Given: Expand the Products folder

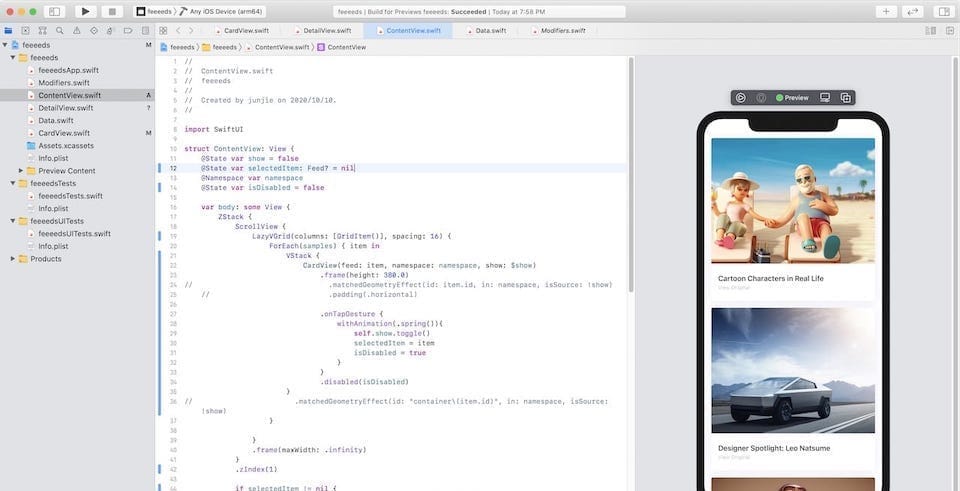Looking at the screenshot, I should tap(13, 259).
